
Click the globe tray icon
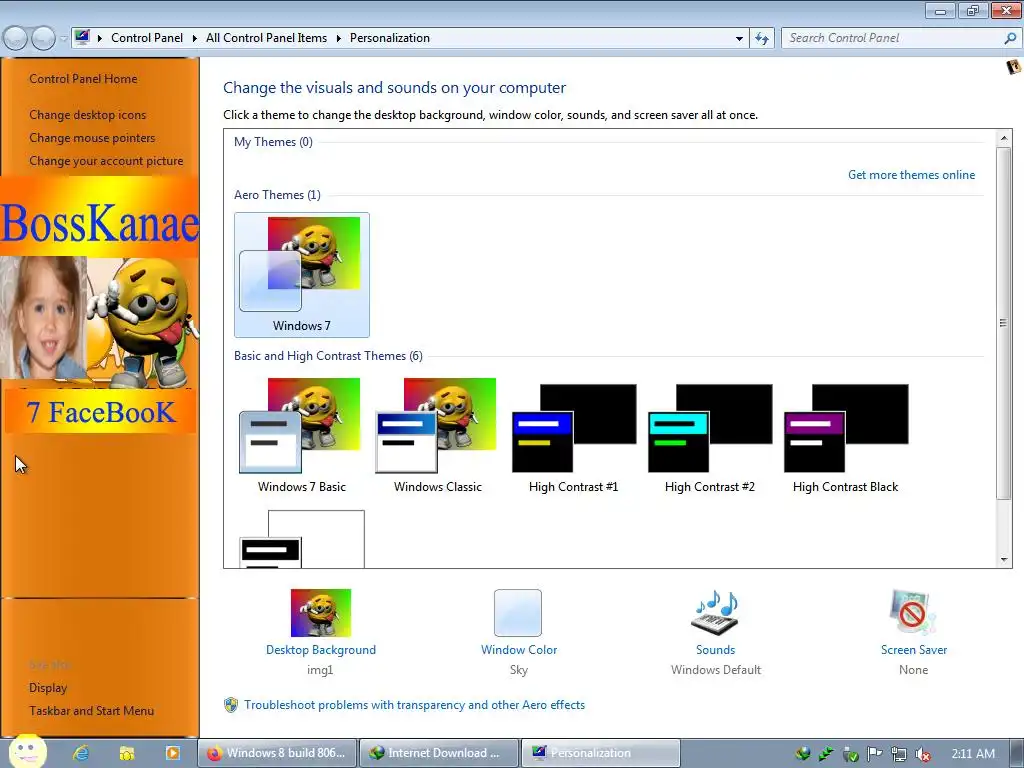(803, 754)
